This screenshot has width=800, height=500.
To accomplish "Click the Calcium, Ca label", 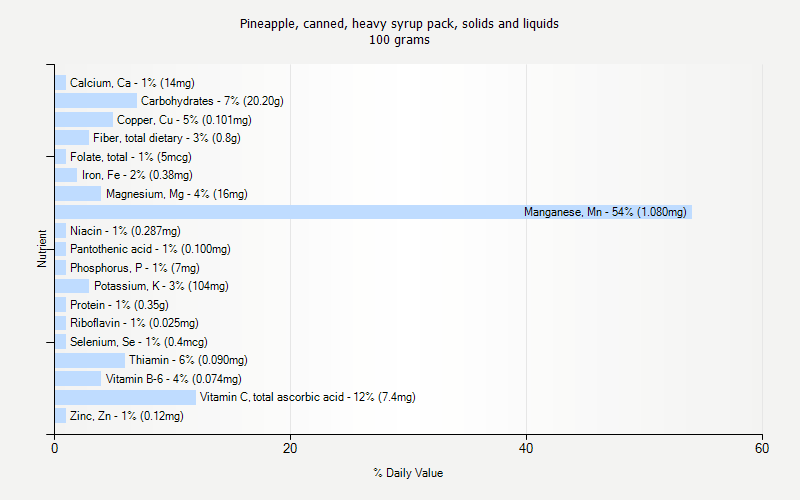I will click(132, 83).
